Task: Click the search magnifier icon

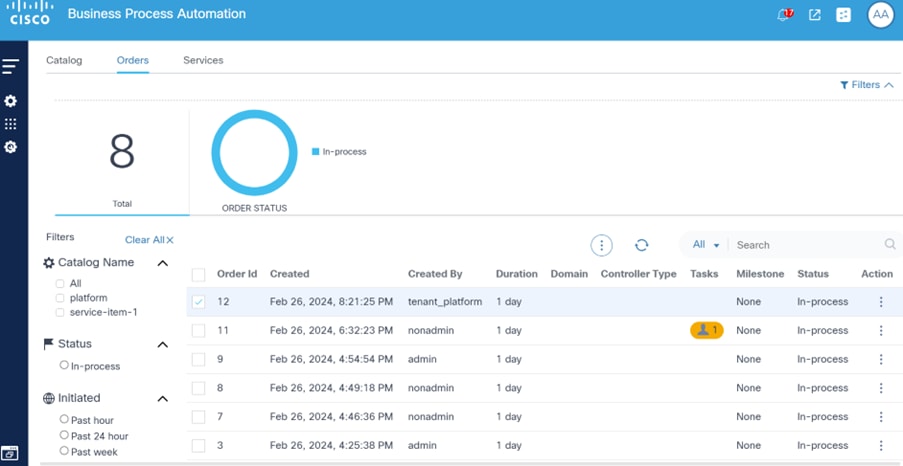Action: click(x=890, y=245)
